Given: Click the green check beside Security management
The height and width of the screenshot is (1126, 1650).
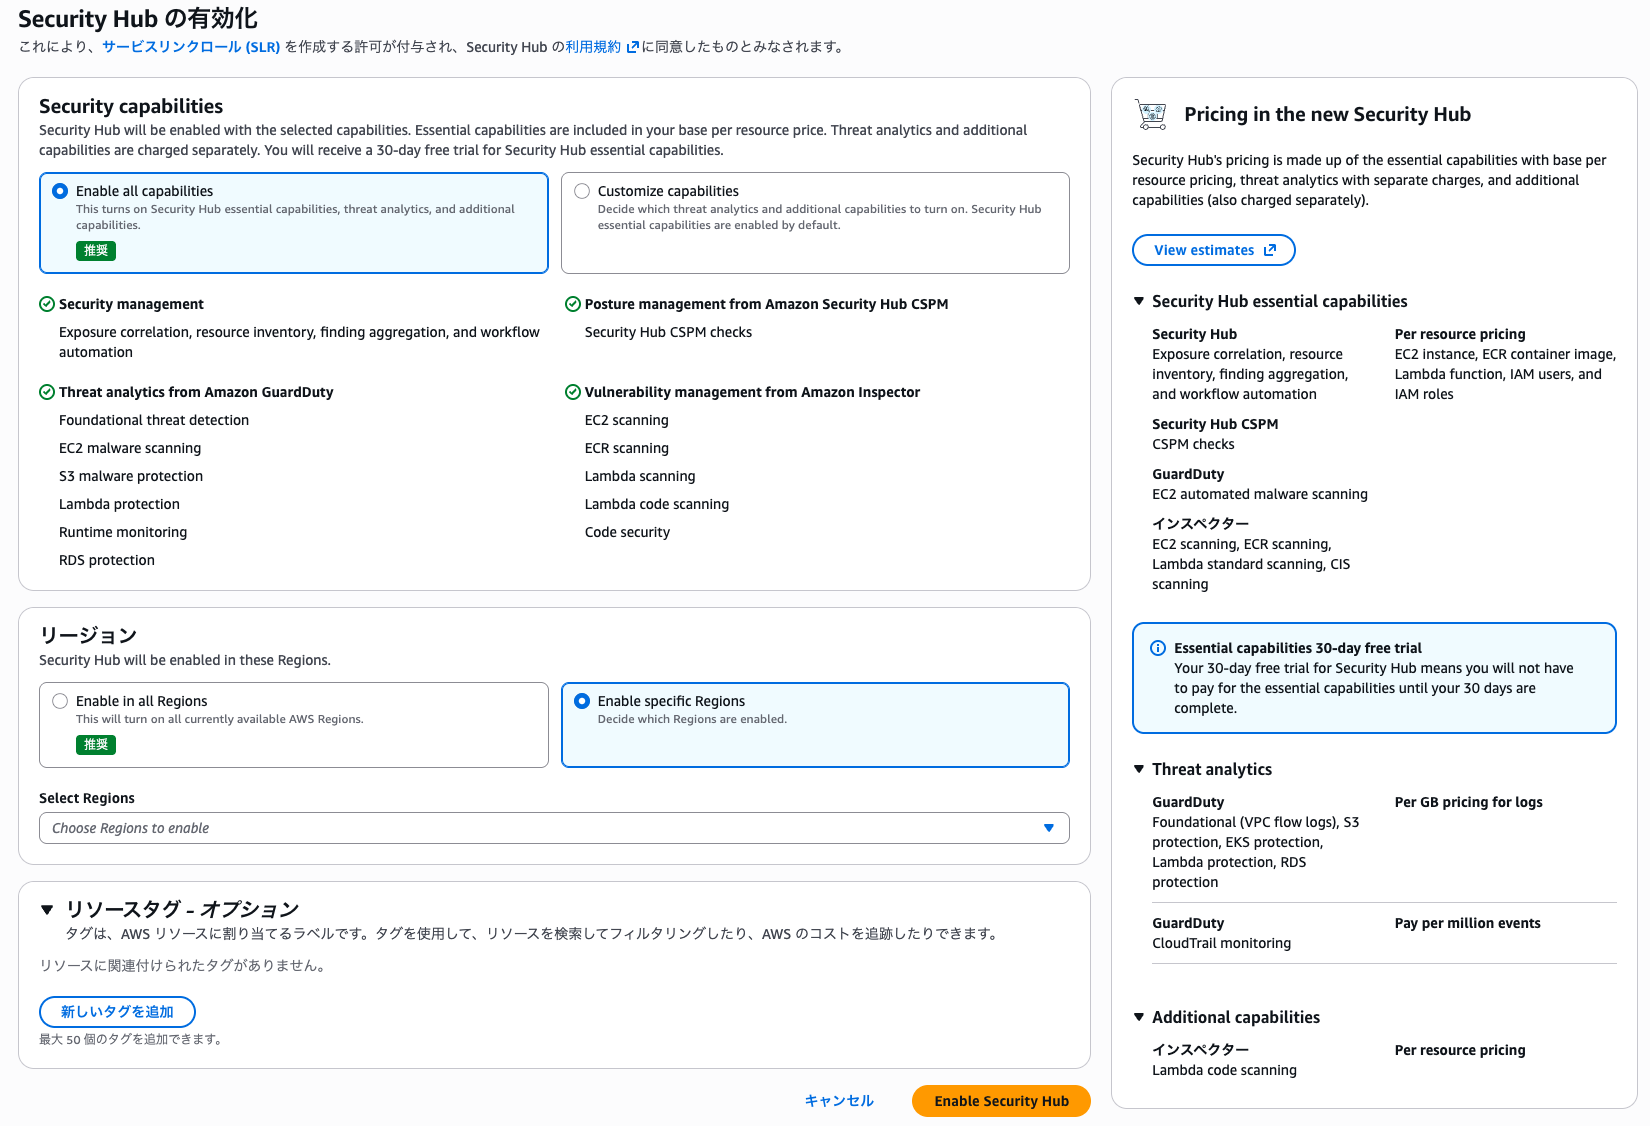Looking at the screenshot, I should 47,304.
